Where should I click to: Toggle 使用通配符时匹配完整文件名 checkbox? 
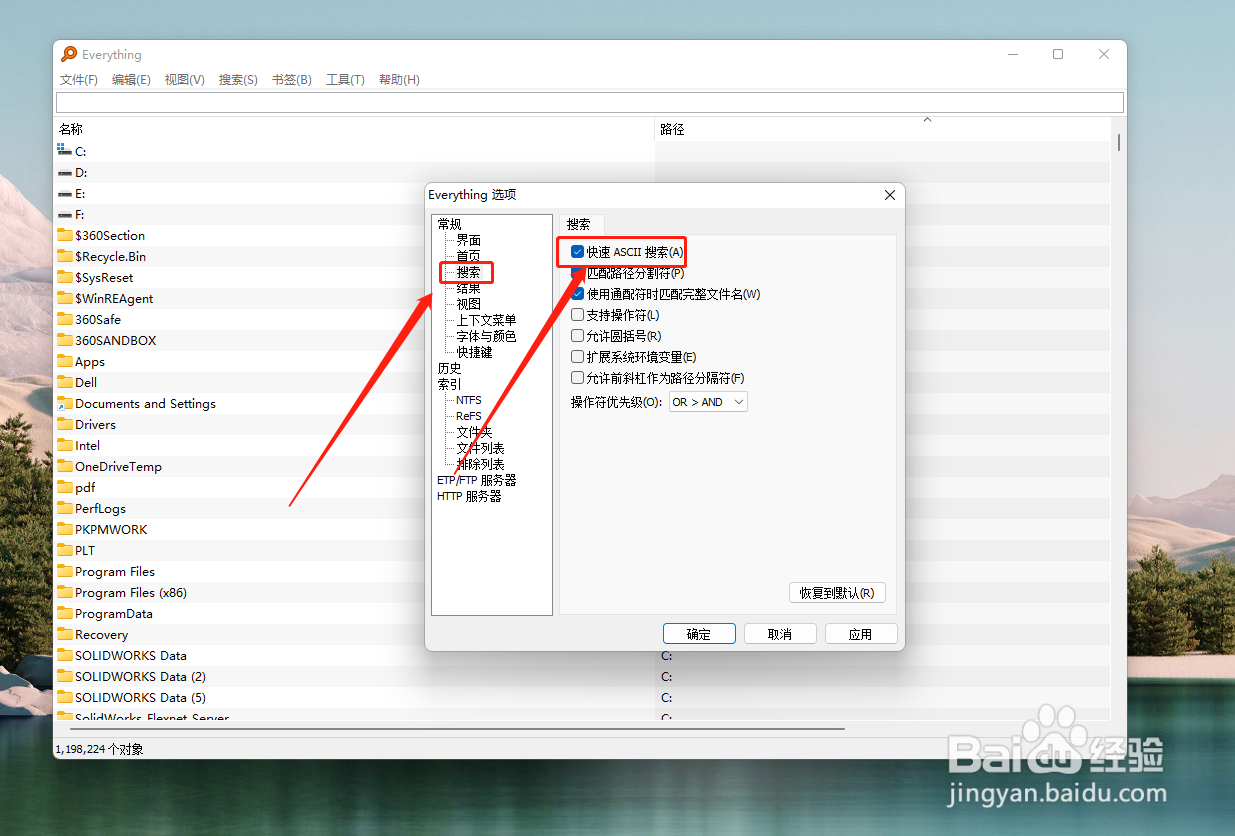[x=577, y=294]
